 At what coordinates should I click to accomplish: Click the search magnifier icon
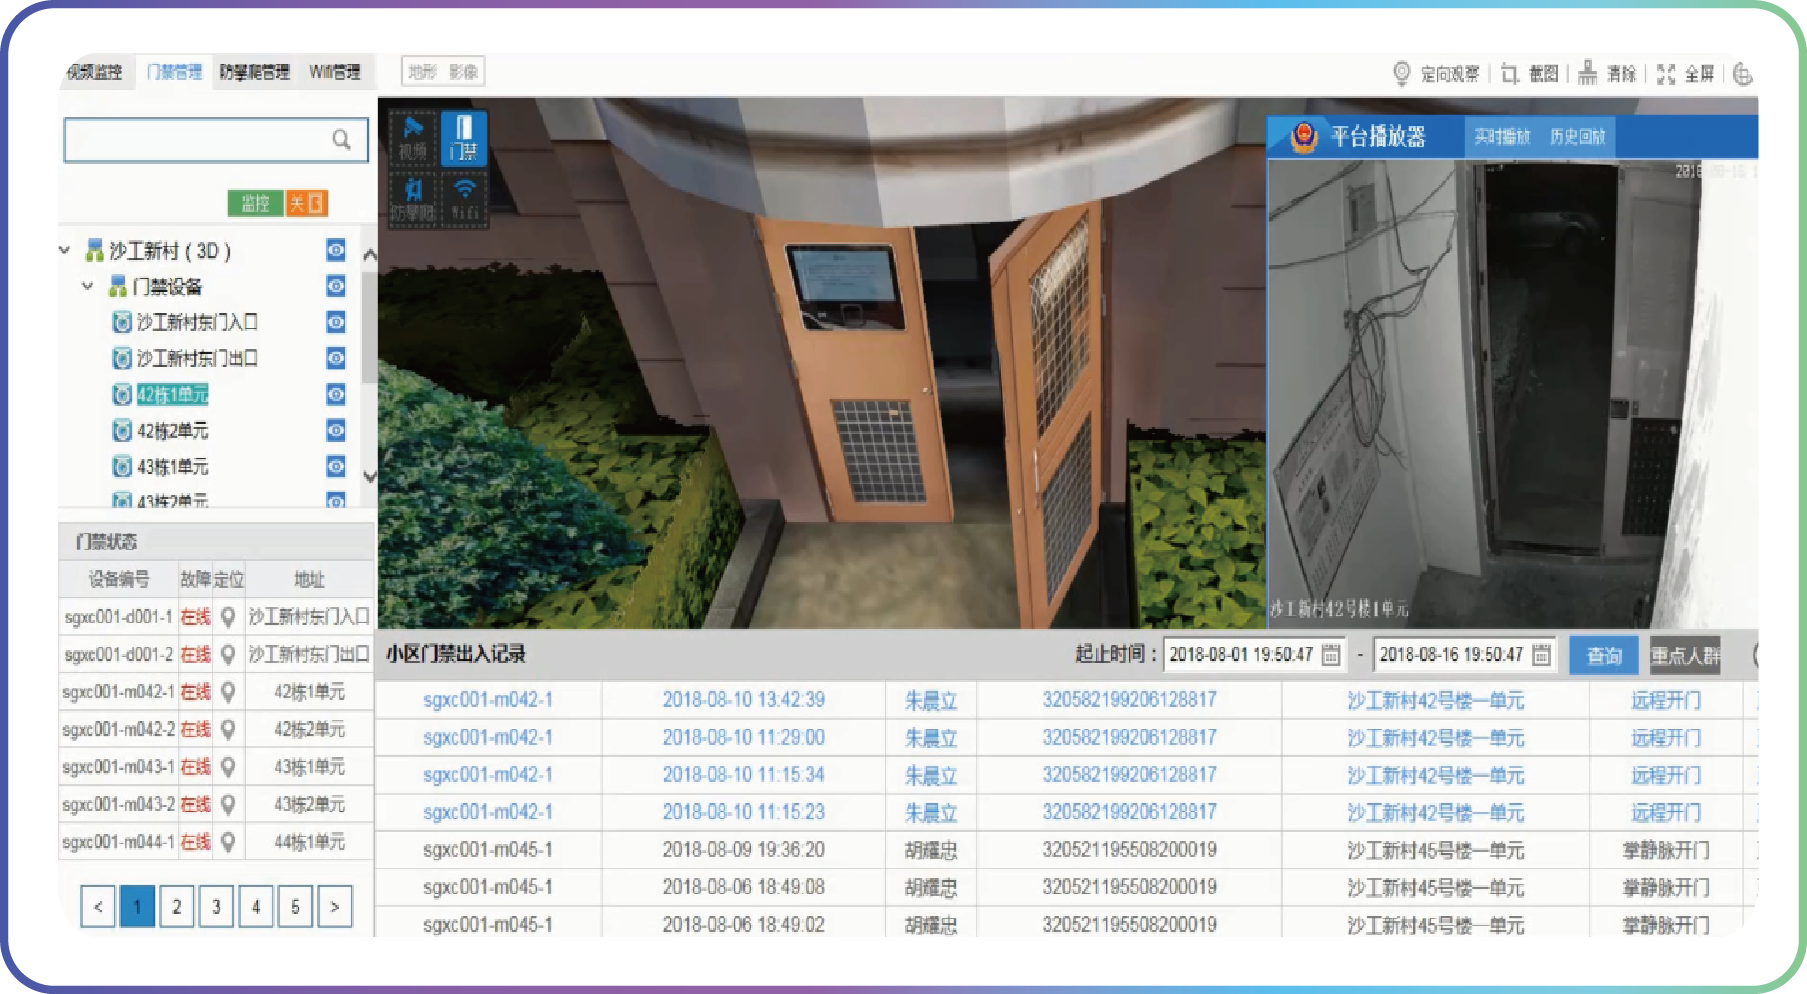pyautogui.click(x=342, y=140)
